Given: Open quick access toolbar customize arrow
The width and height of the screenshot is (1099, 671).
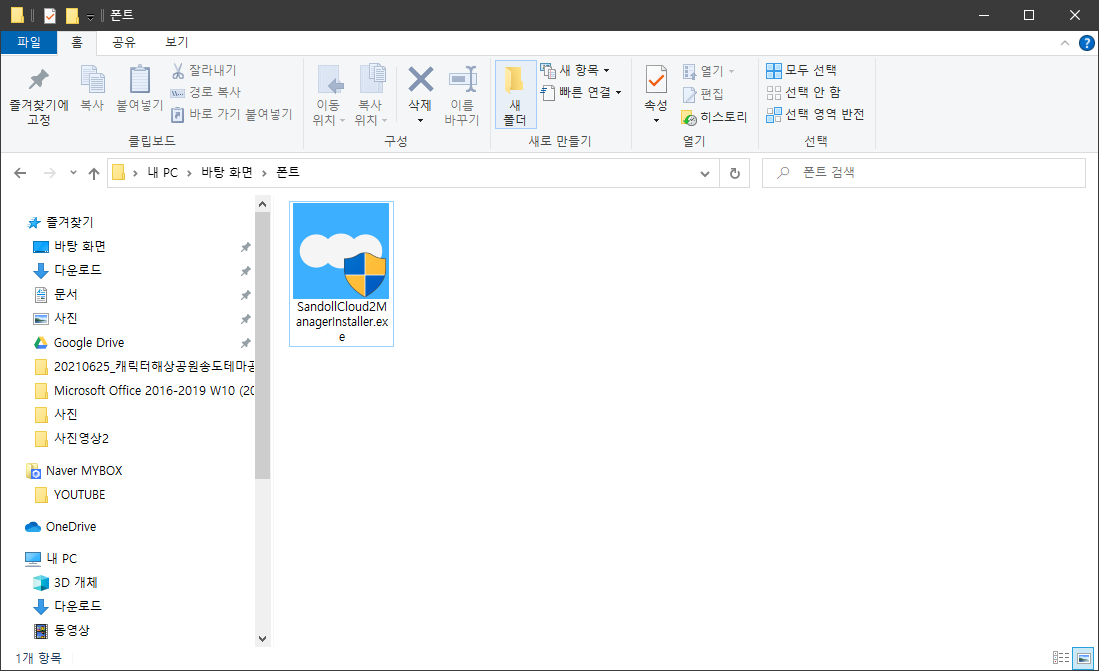Looking at the screenshot, I should [x=90, y=15].
